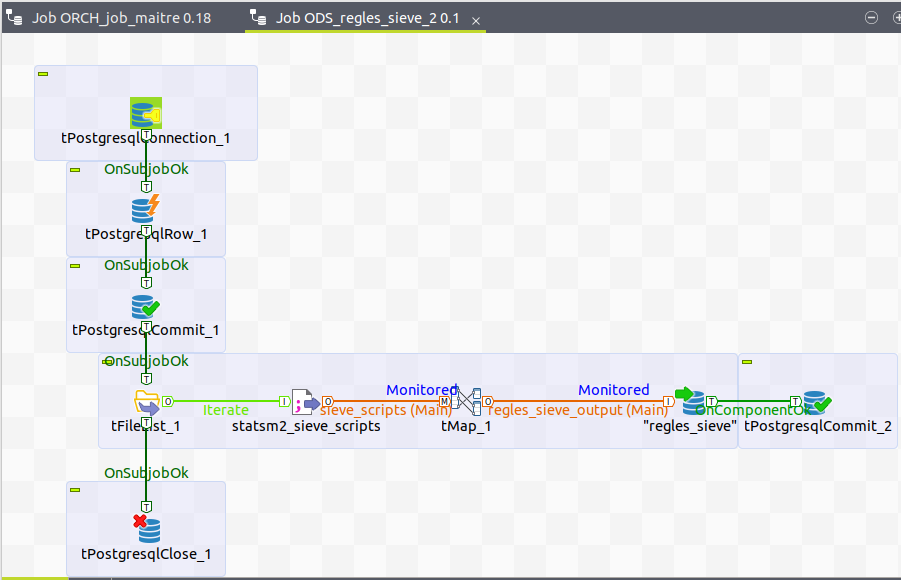Screen dimensions: 901x580
Task: Collapse the tFileList_1 subjob
Action: (x=107, y=362)
